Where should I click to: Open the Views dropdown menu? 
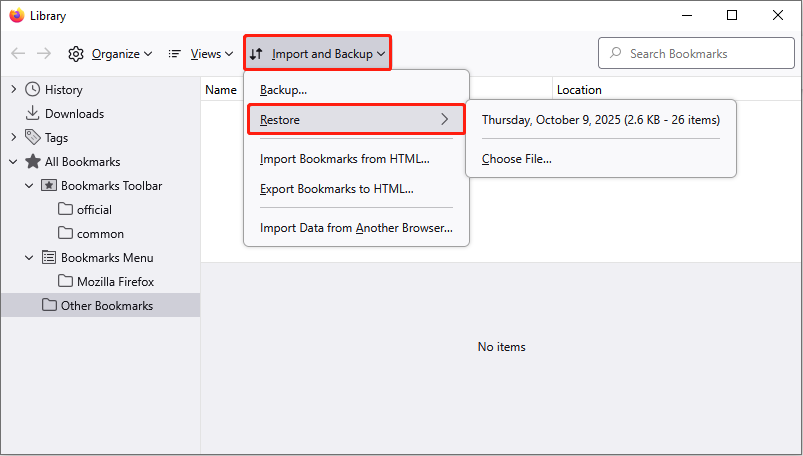200,53
